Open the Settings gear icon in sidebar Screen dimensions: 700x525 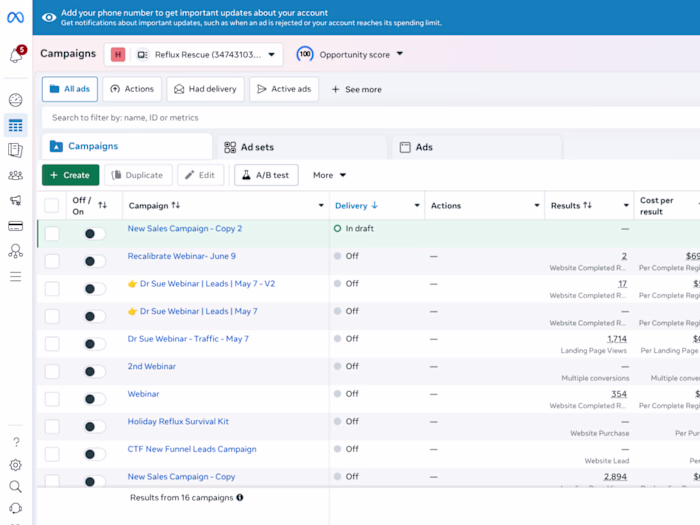[16, 465]
